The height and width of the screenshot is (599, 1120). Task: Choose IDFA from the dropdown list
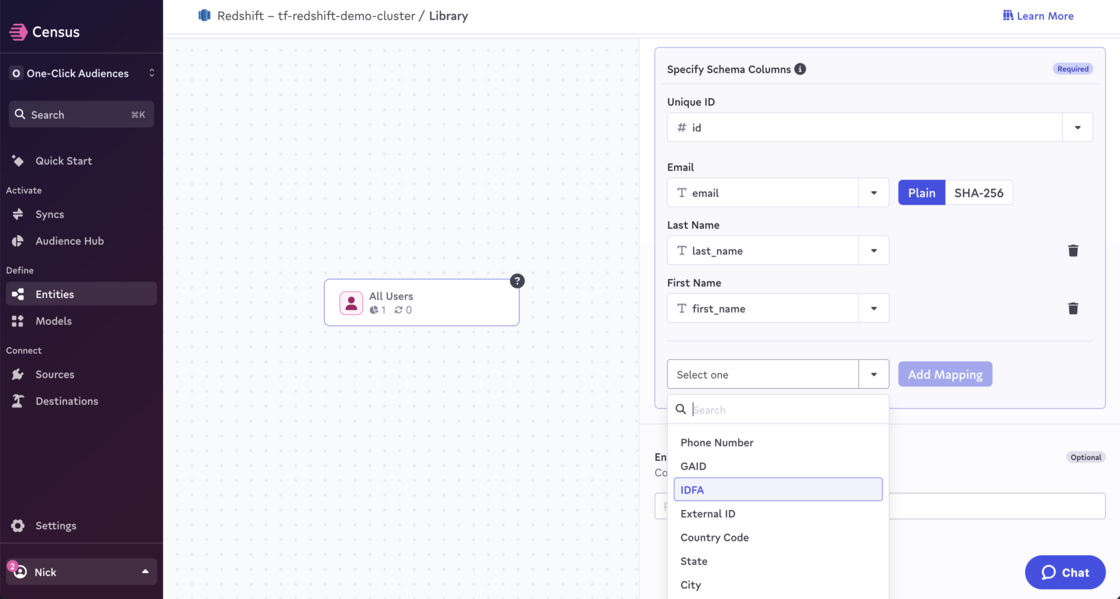coord(777,490)
